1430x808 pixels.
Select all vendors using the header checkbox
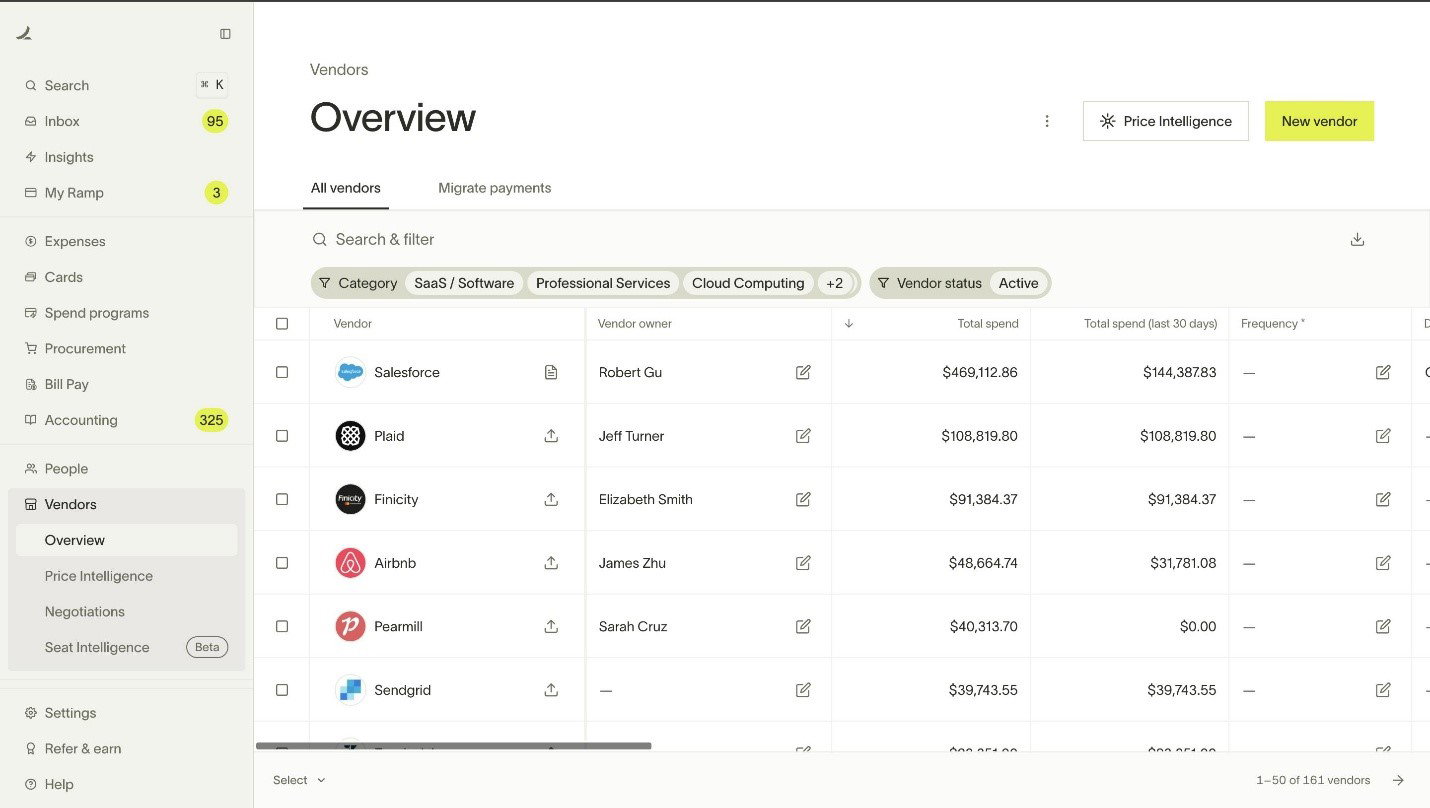[x=282, y=323]
